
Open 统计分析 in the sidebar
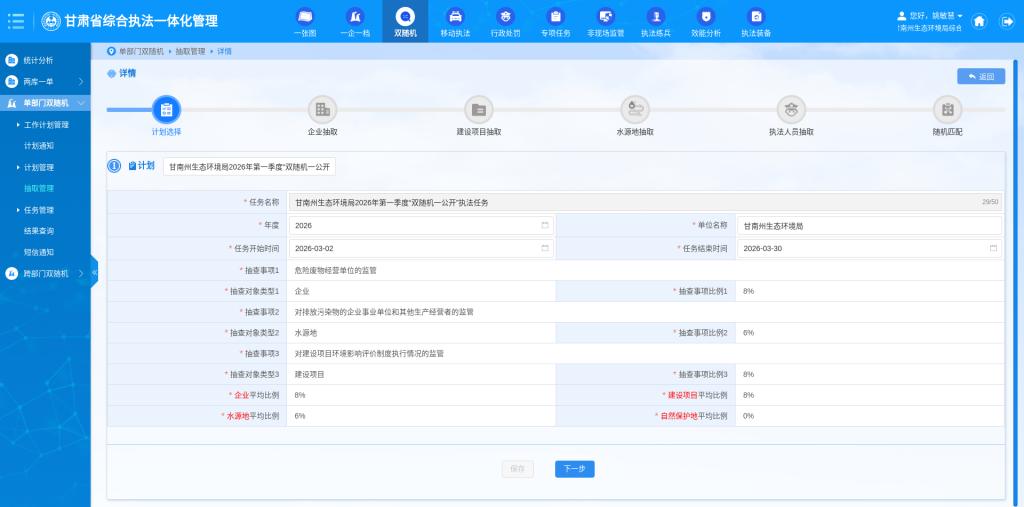click(x=39, y=60)
